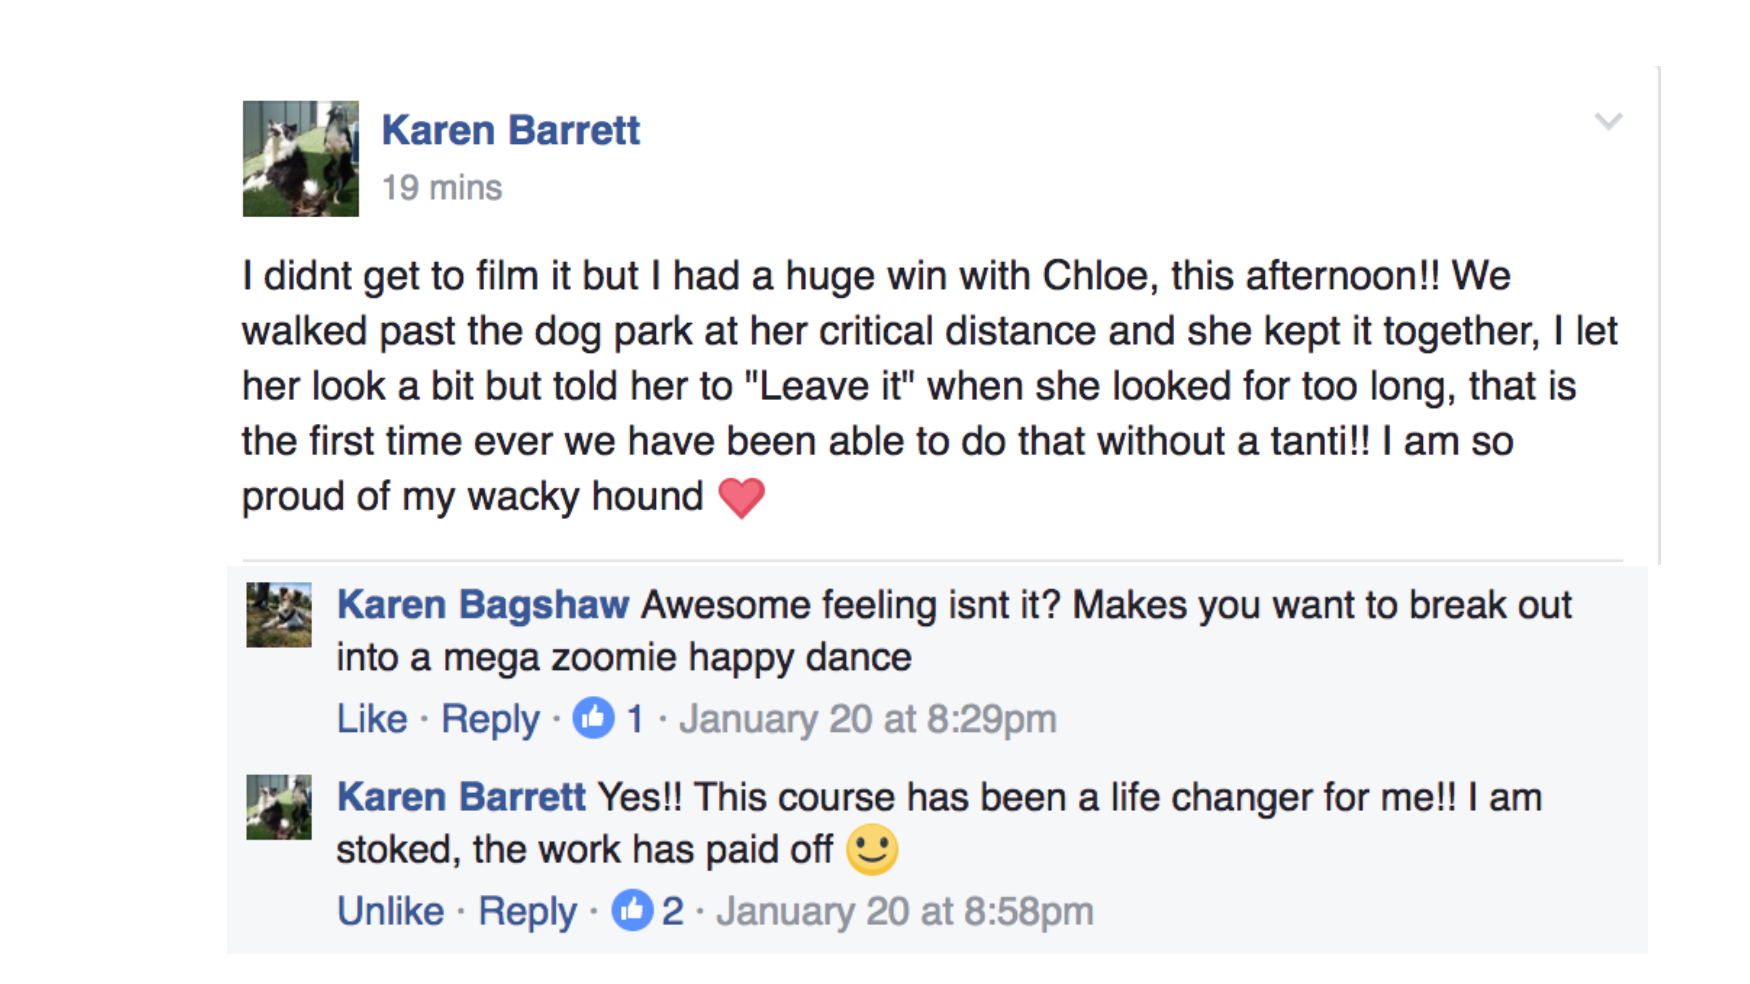Click the January 20 at 8:58pm timestamp
The image size is (1750, 984).
(905, 911)
